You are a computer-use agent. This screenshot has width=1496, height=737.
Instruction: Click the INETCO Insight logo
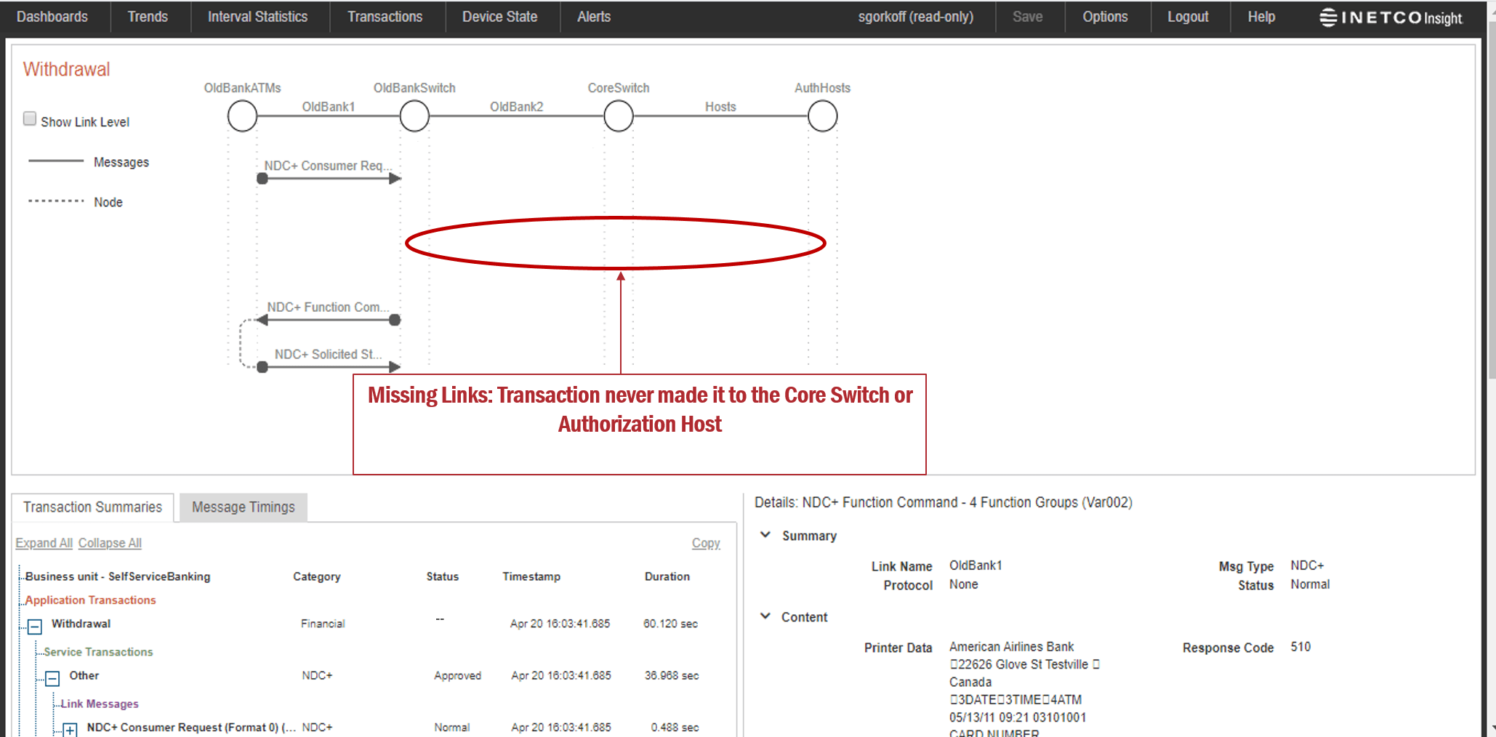[1390, 17]
